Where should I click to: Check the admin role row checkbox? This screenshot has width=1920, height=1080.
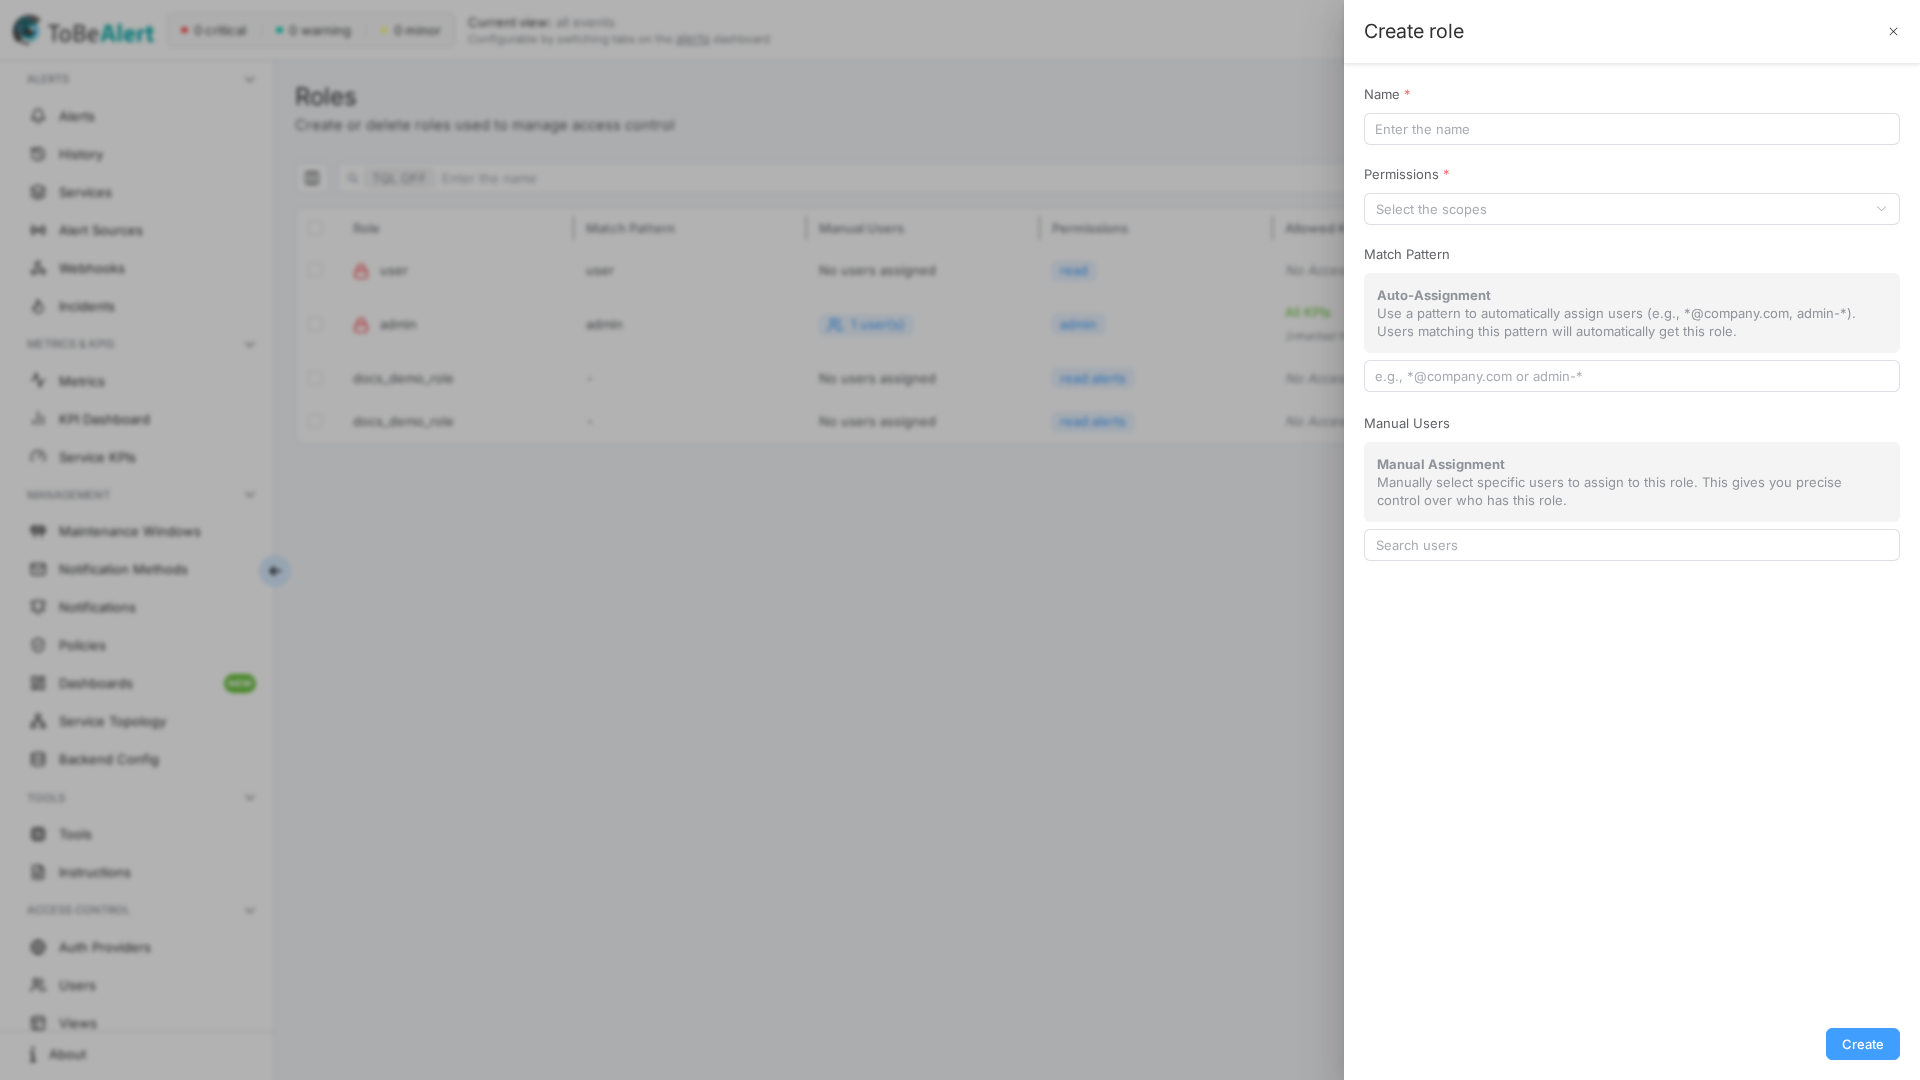click(x=315, y=324)
